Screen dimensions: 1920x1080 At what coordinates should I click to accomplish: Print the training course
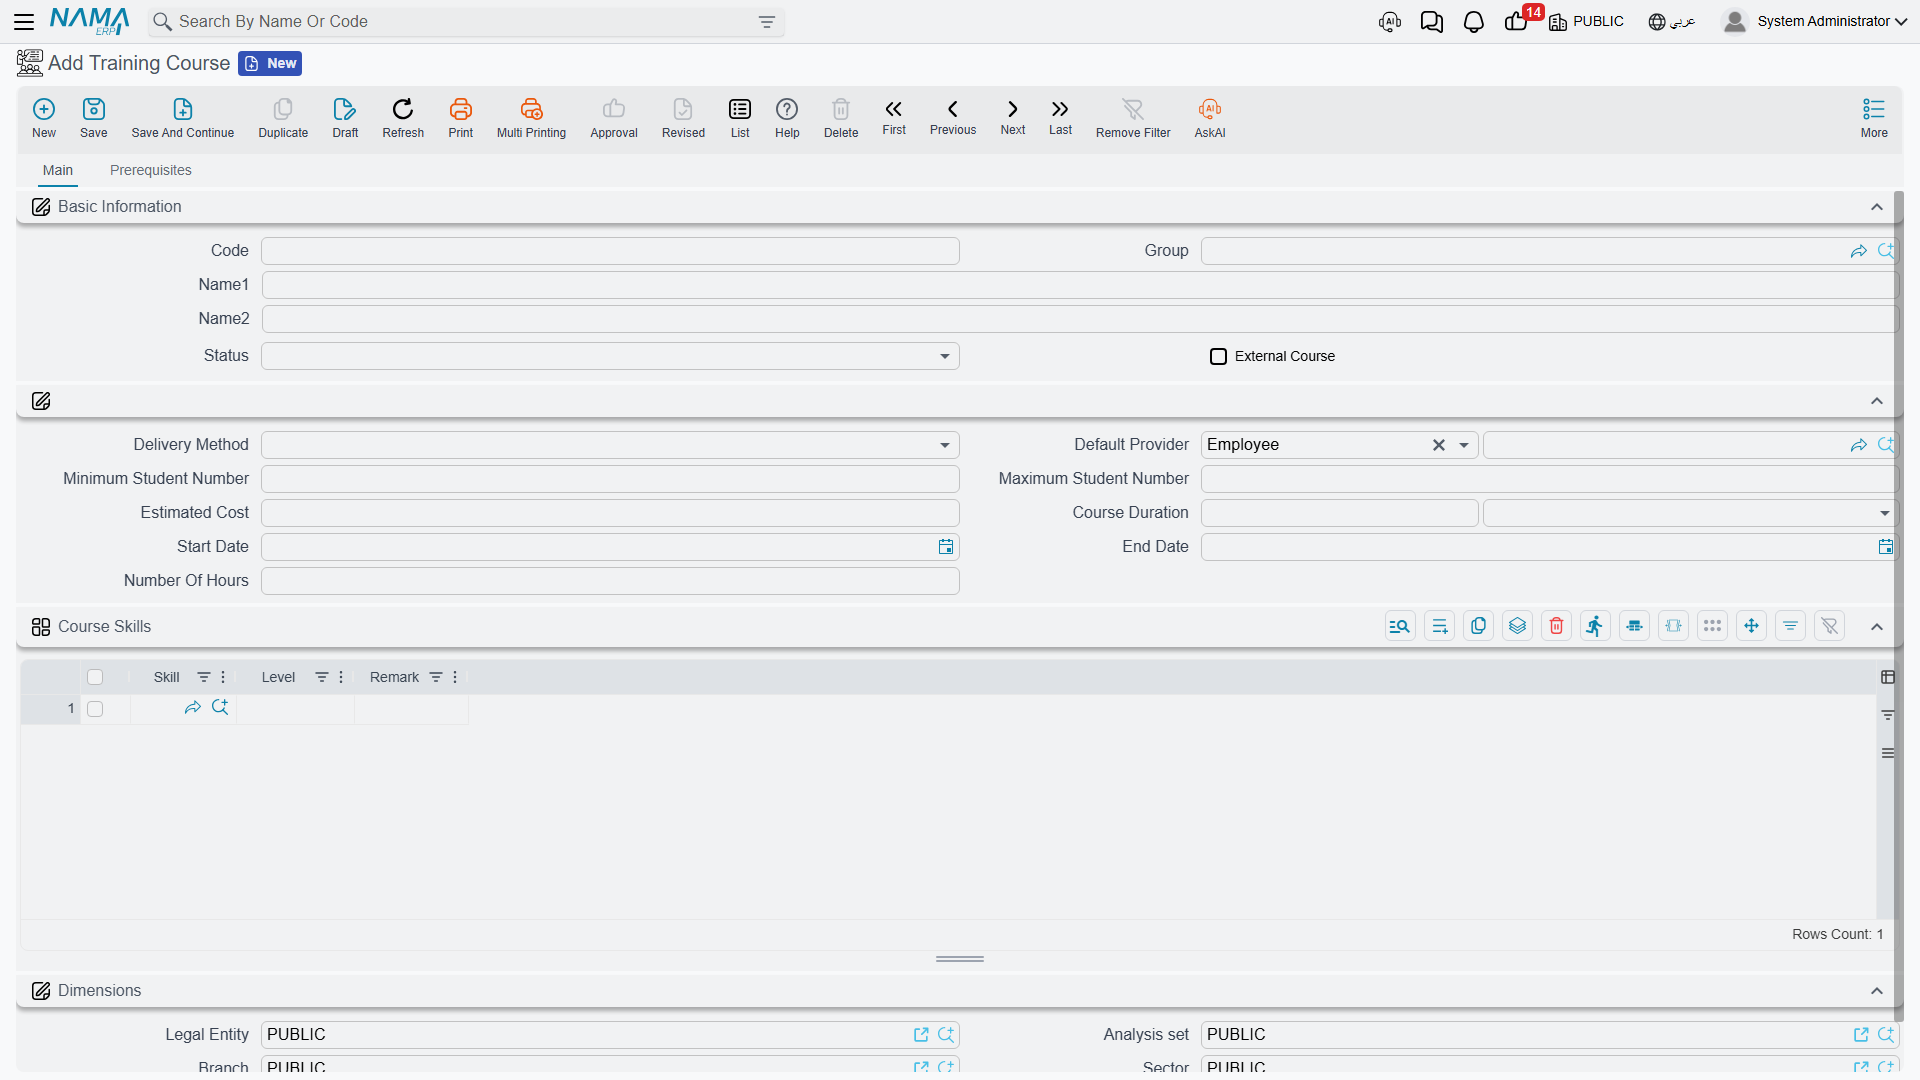coord(461,117)
